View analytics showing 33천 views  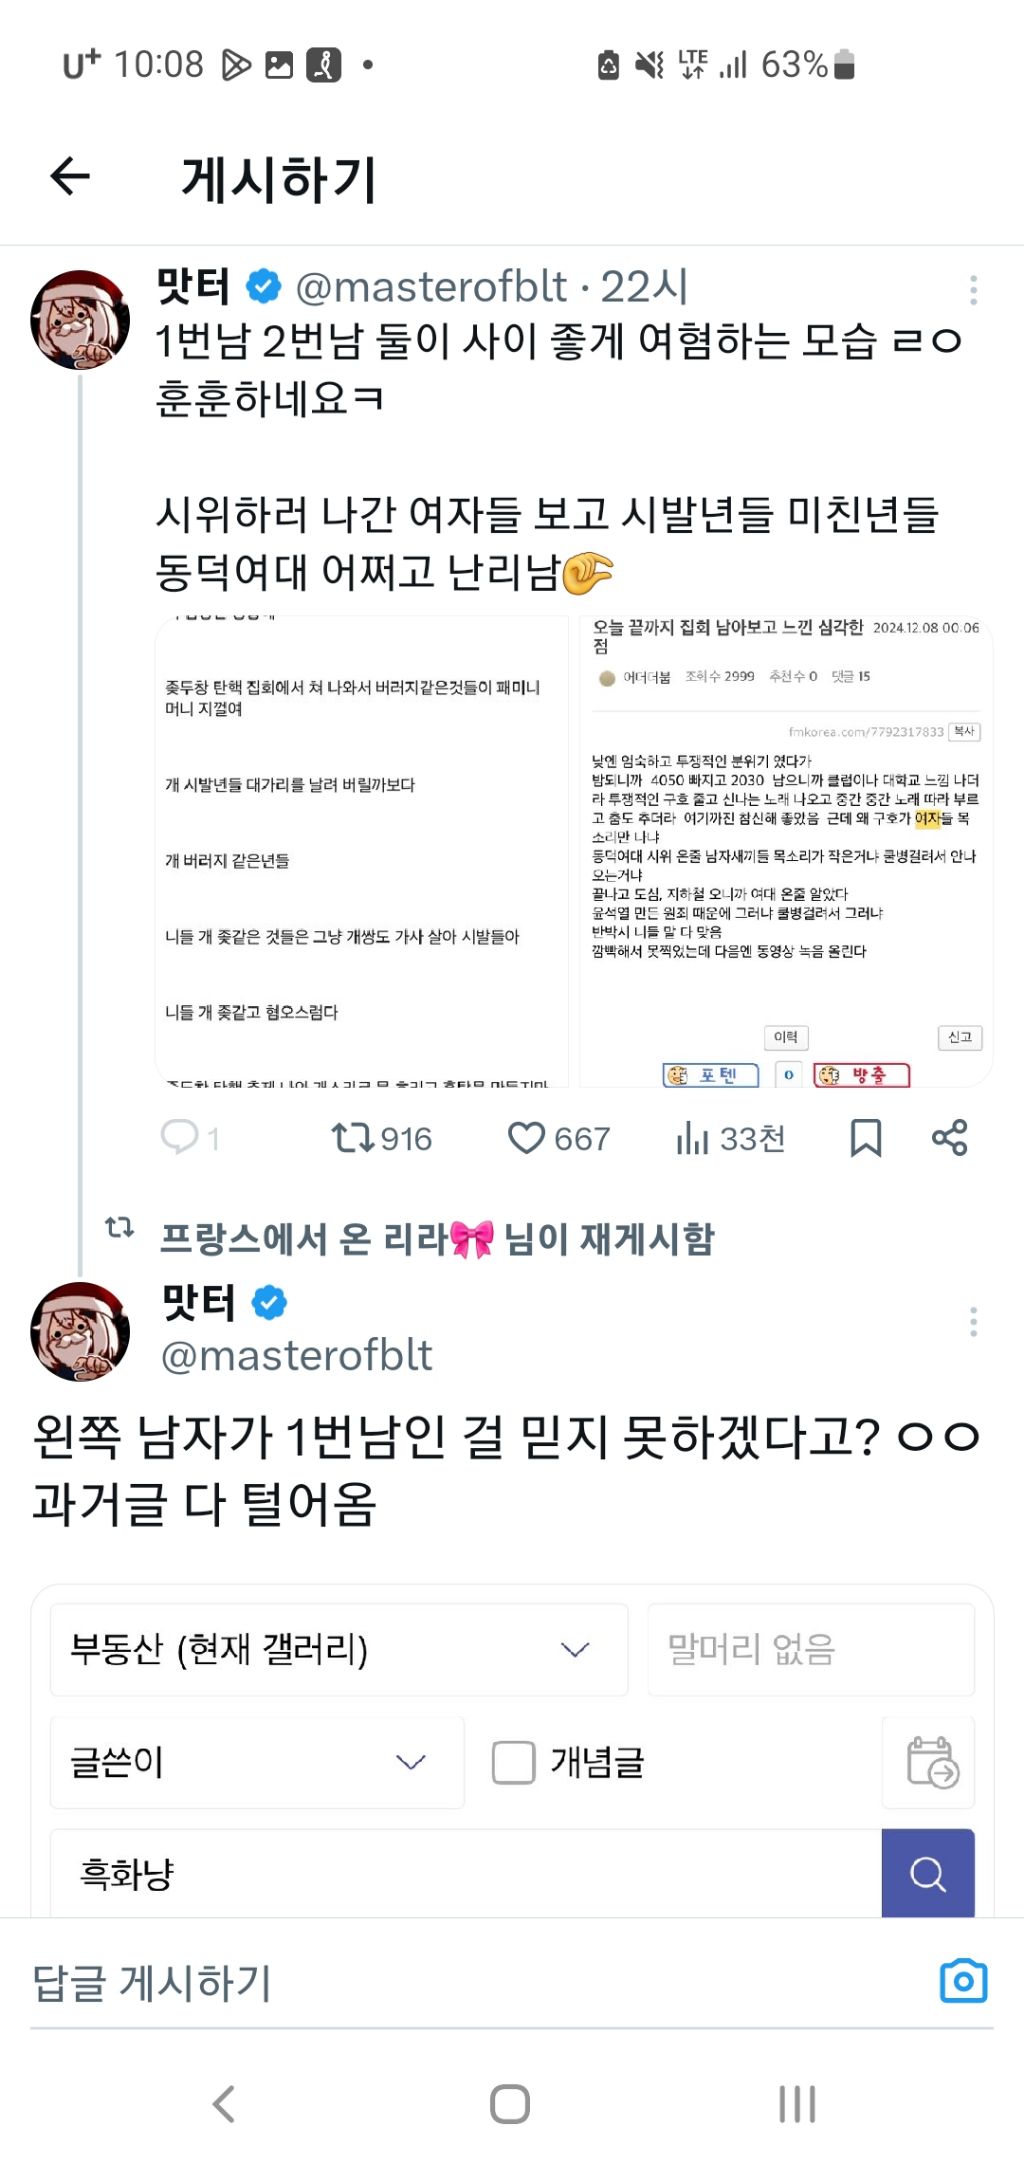pos(731,1138)
